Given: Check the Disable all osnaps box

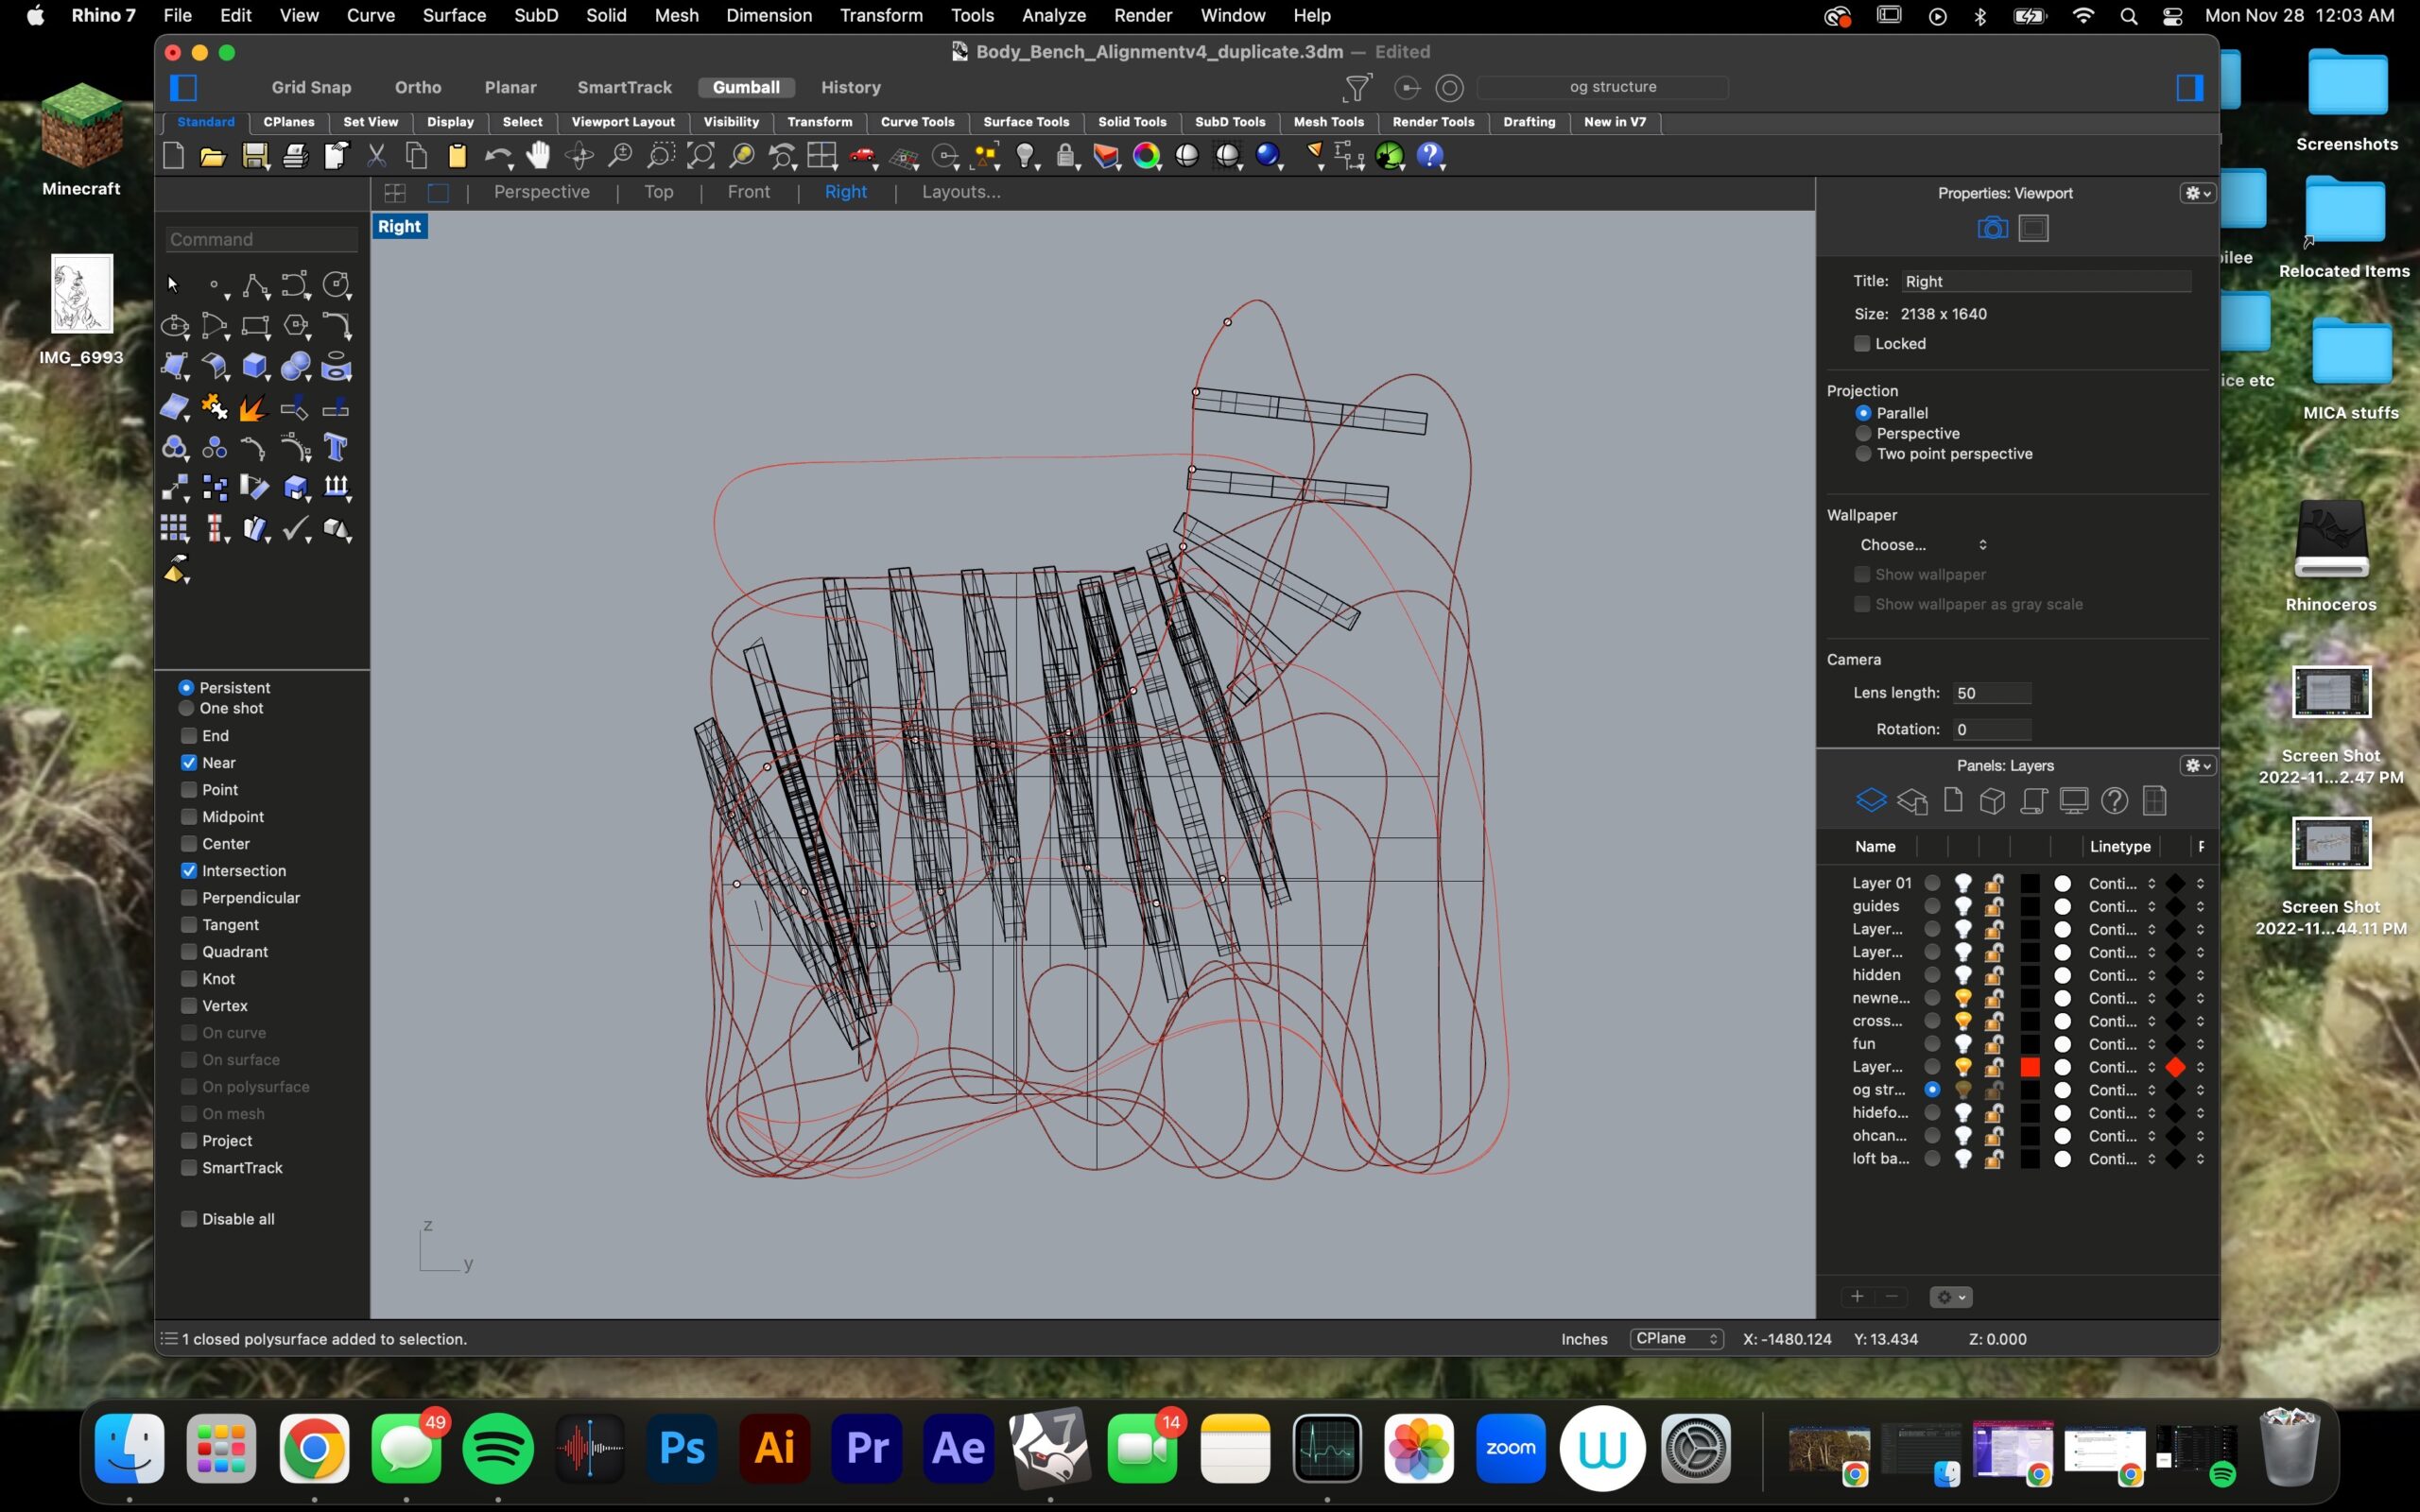Looking at the screenshot, I should [189, 1219].
